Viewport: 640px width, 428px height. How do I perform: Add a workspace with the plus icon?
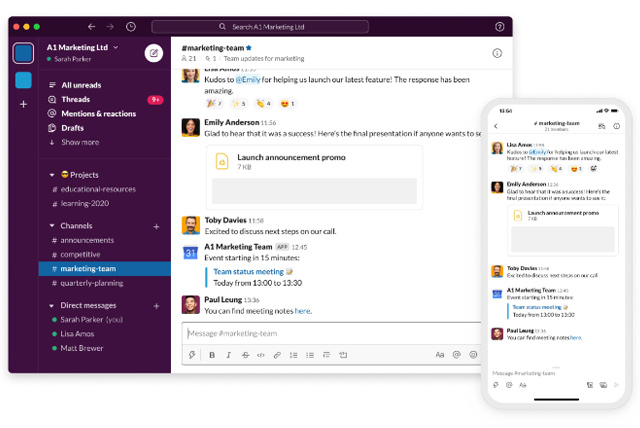click(23, 104)
